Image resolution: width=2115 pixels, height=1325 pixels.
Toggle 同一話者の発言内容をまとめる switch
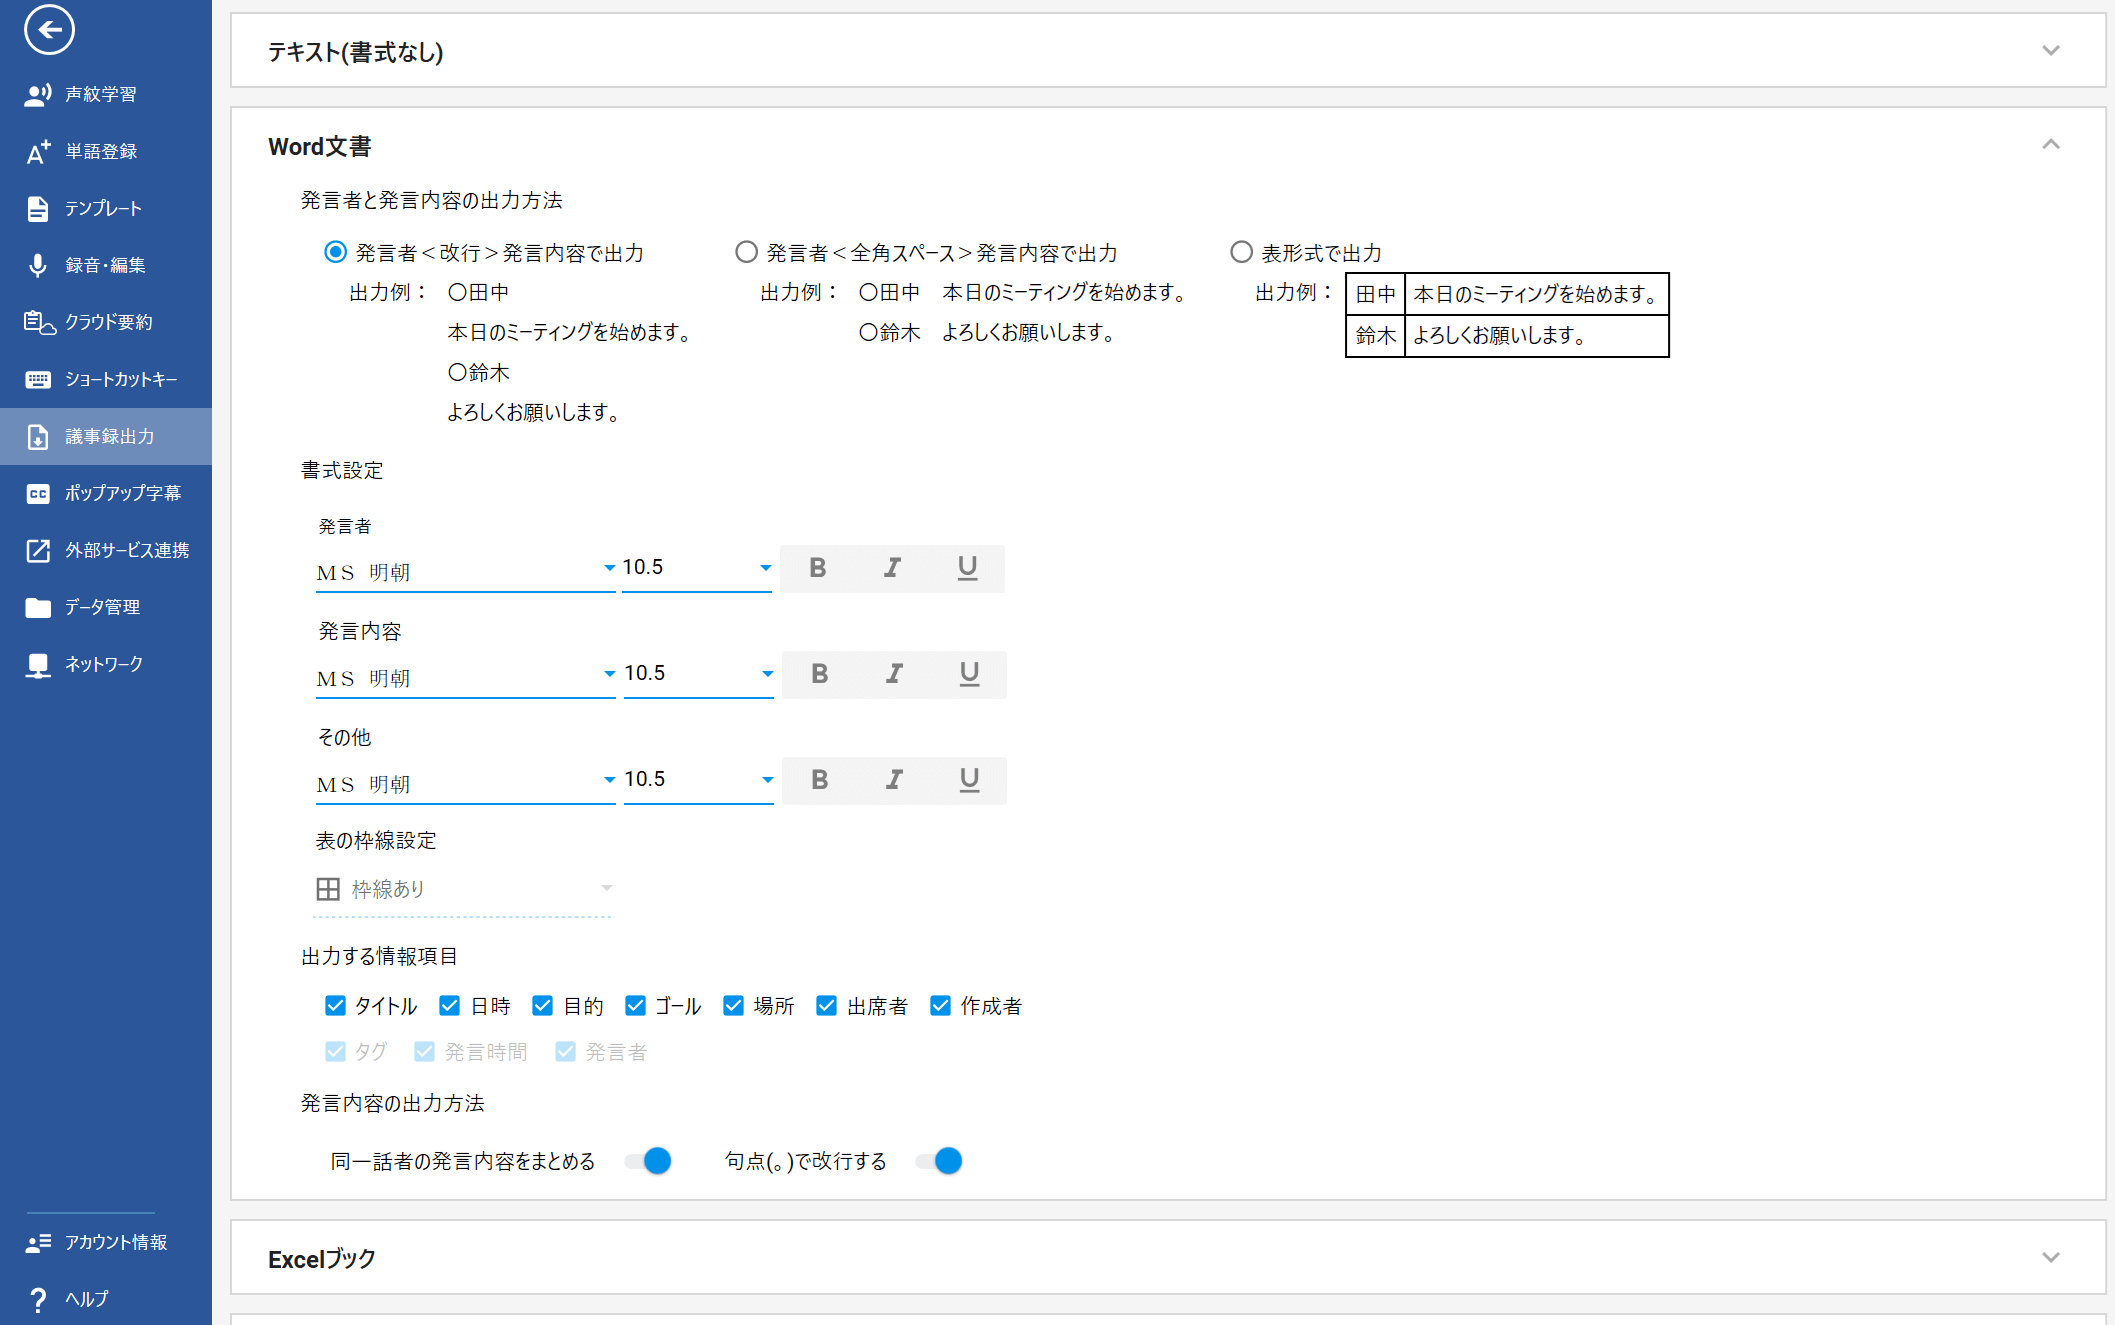[648, 1161]
